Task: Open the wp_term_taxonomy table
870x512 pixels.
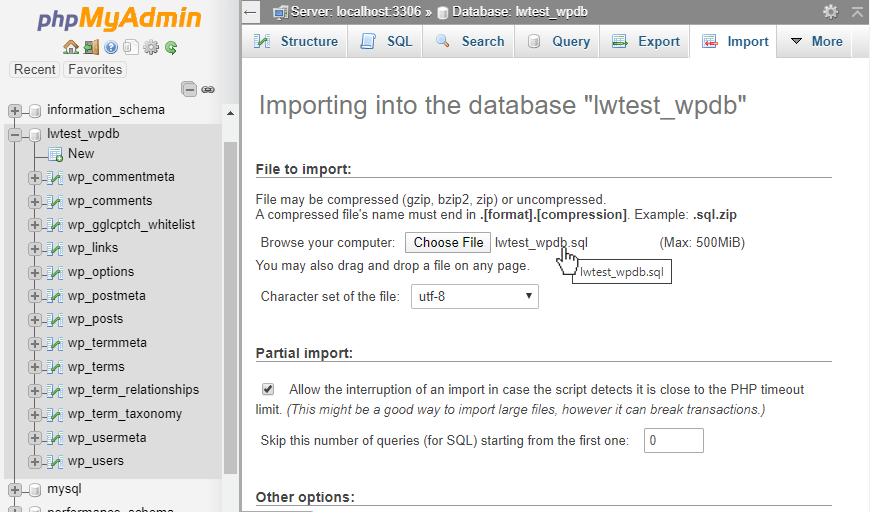Action: pos(125,414)
